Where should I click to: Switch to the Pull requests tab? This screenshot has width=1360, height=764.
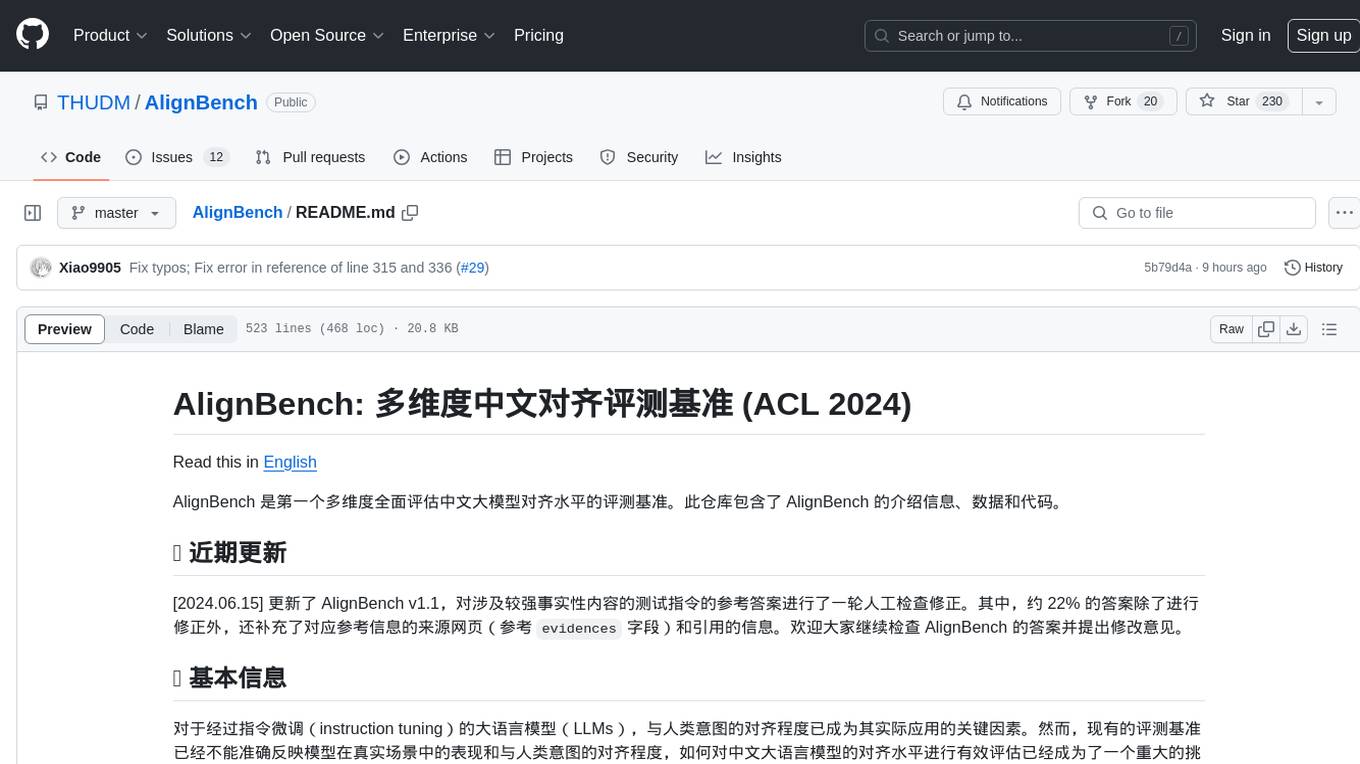[310, 157]
